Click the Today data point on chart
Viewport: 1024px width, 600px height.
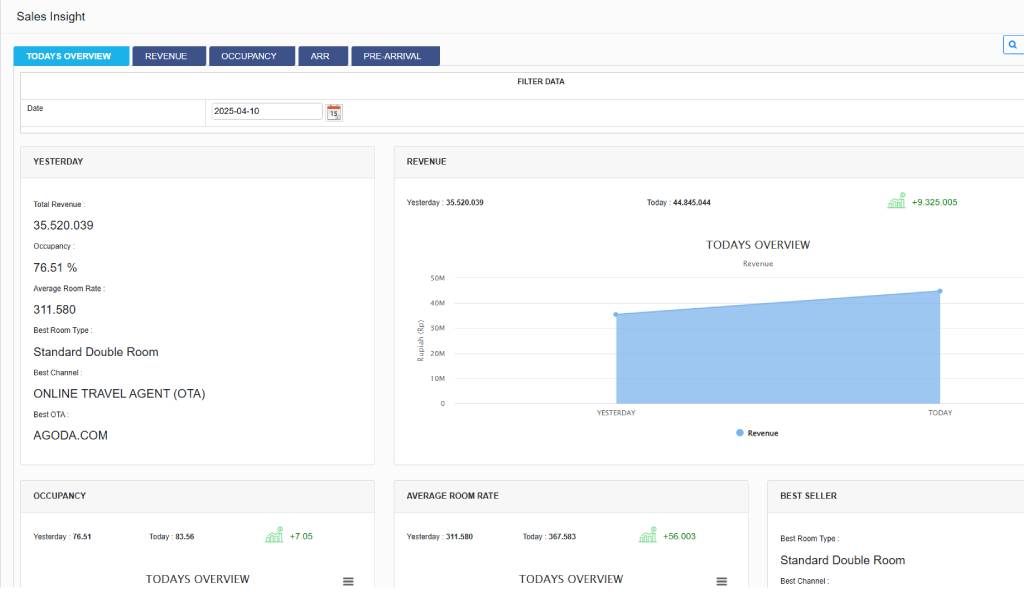point(940,291)
